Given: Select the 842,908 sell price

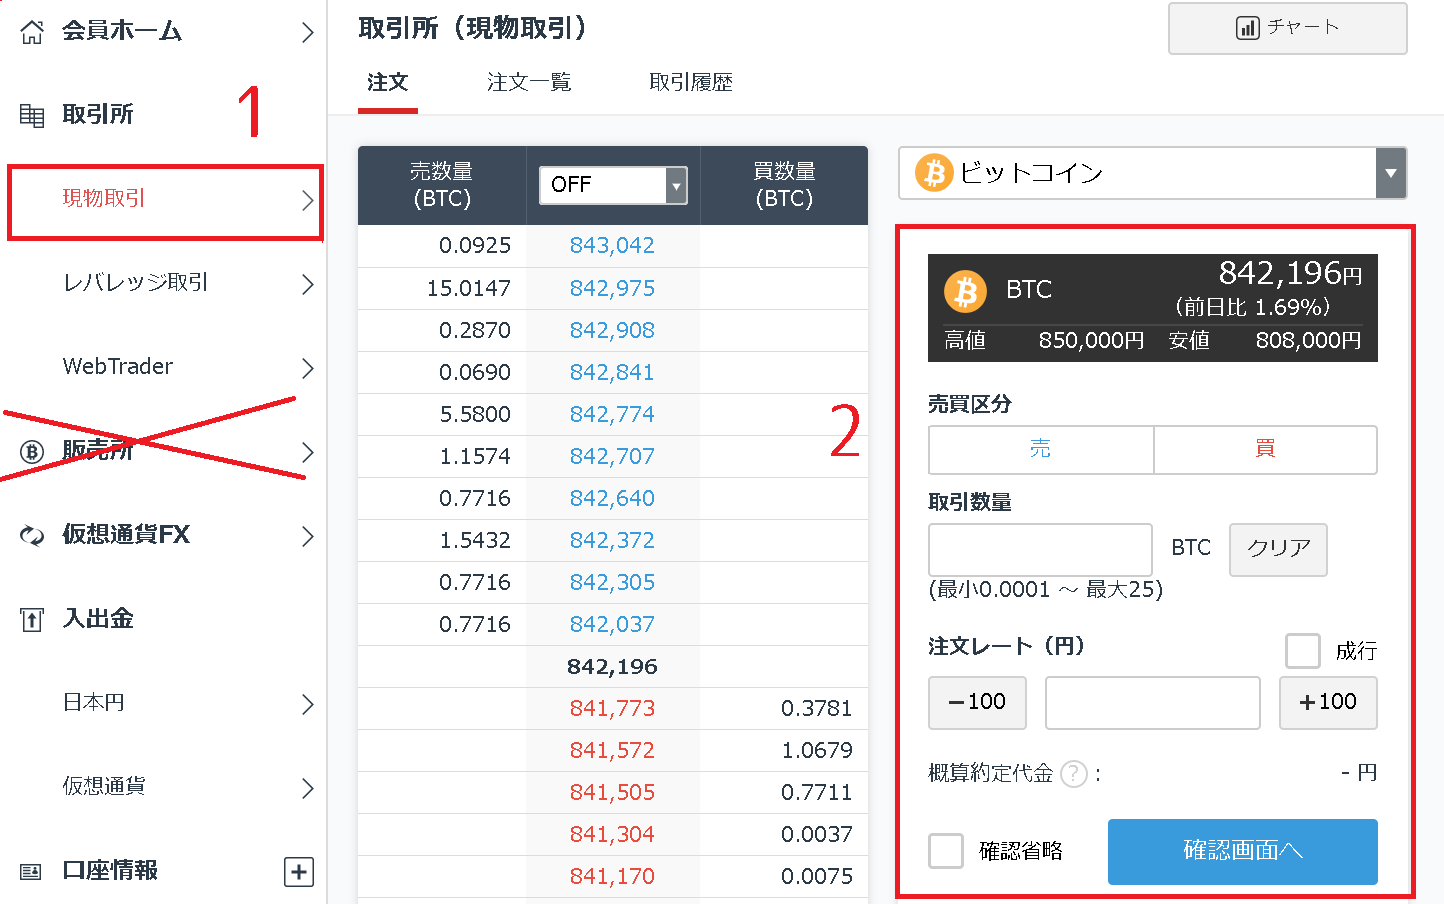Looking at the screenshot, I should [612, 331].
